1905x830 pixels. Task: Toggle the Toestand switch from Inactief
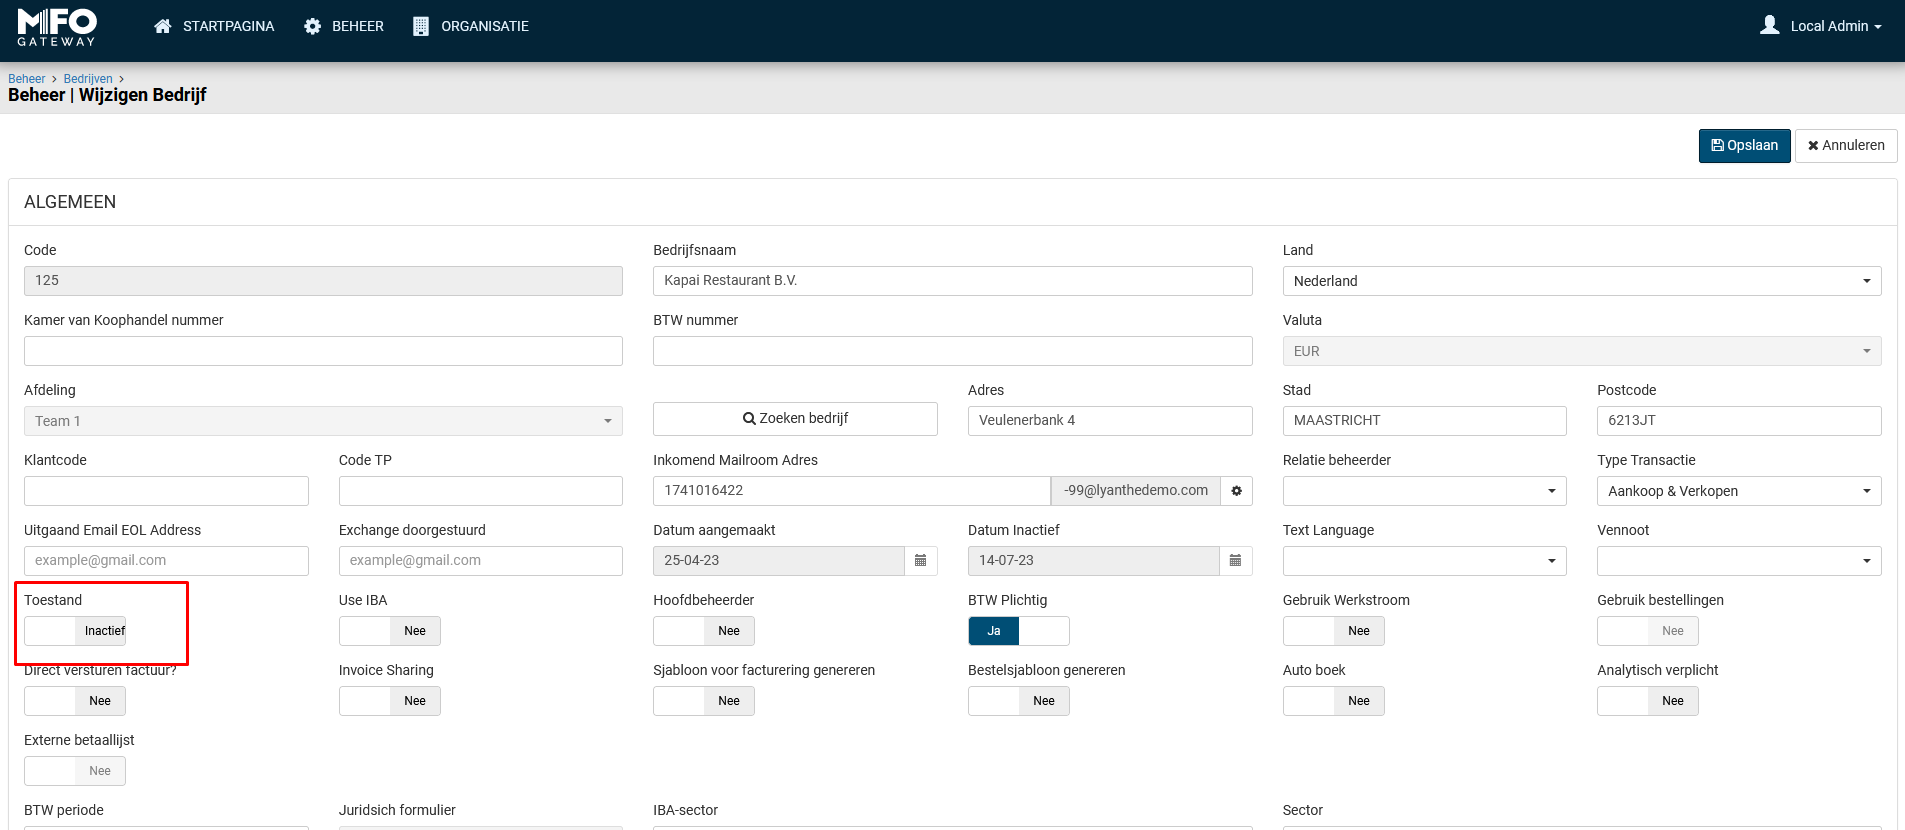pos(75,631)
